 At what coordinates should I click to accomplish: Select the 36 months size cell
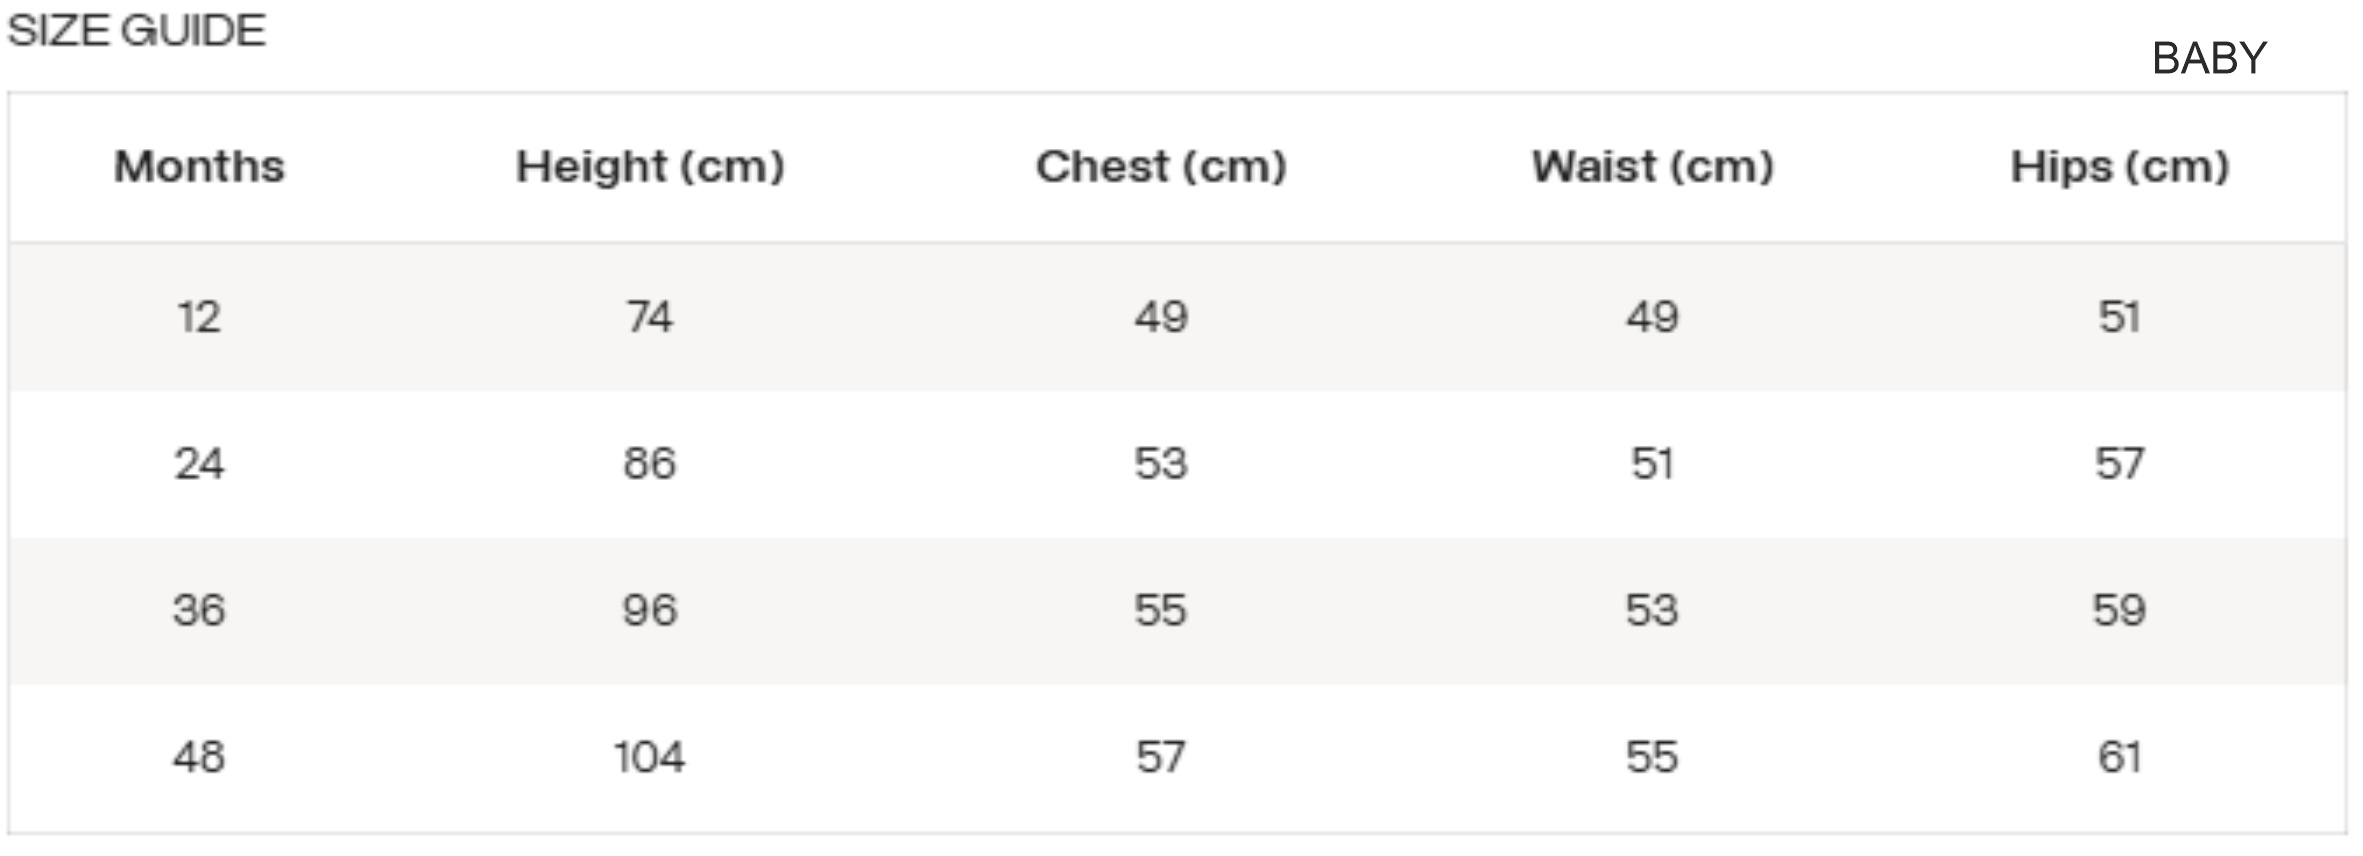click(199, 610)
